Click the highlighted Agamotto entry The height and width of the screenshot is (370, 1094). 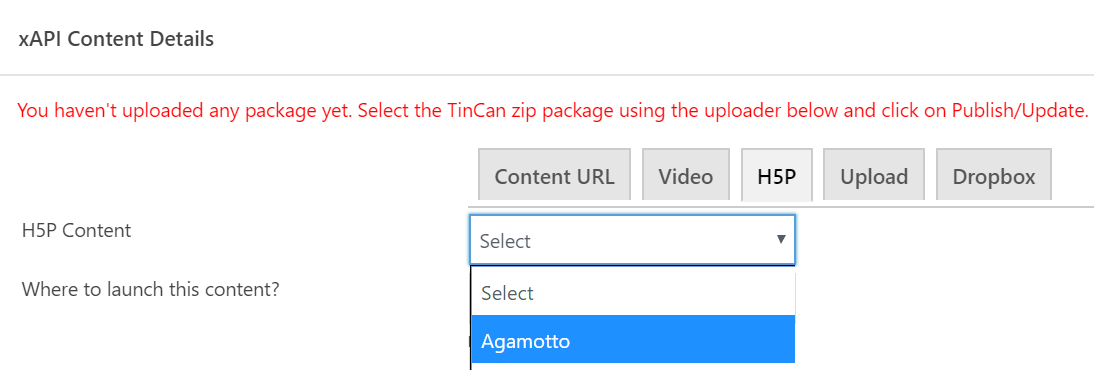tap(633, 339)
